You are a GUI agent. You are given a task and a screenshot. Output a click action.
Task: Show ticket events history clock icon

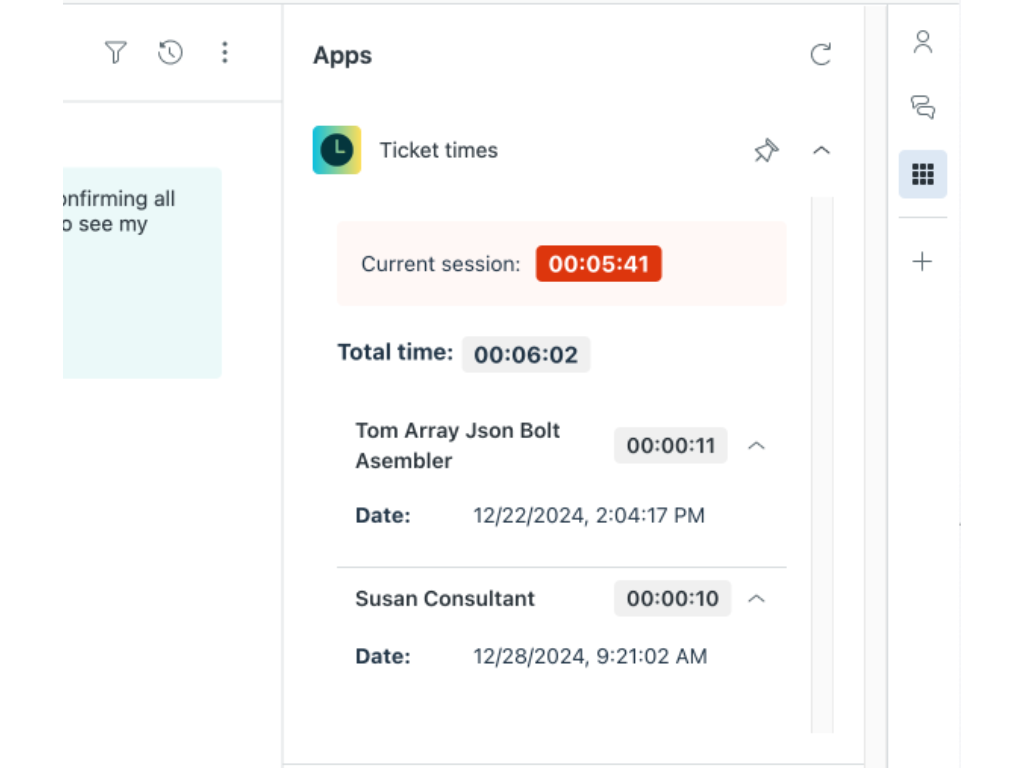coord(170,53)
